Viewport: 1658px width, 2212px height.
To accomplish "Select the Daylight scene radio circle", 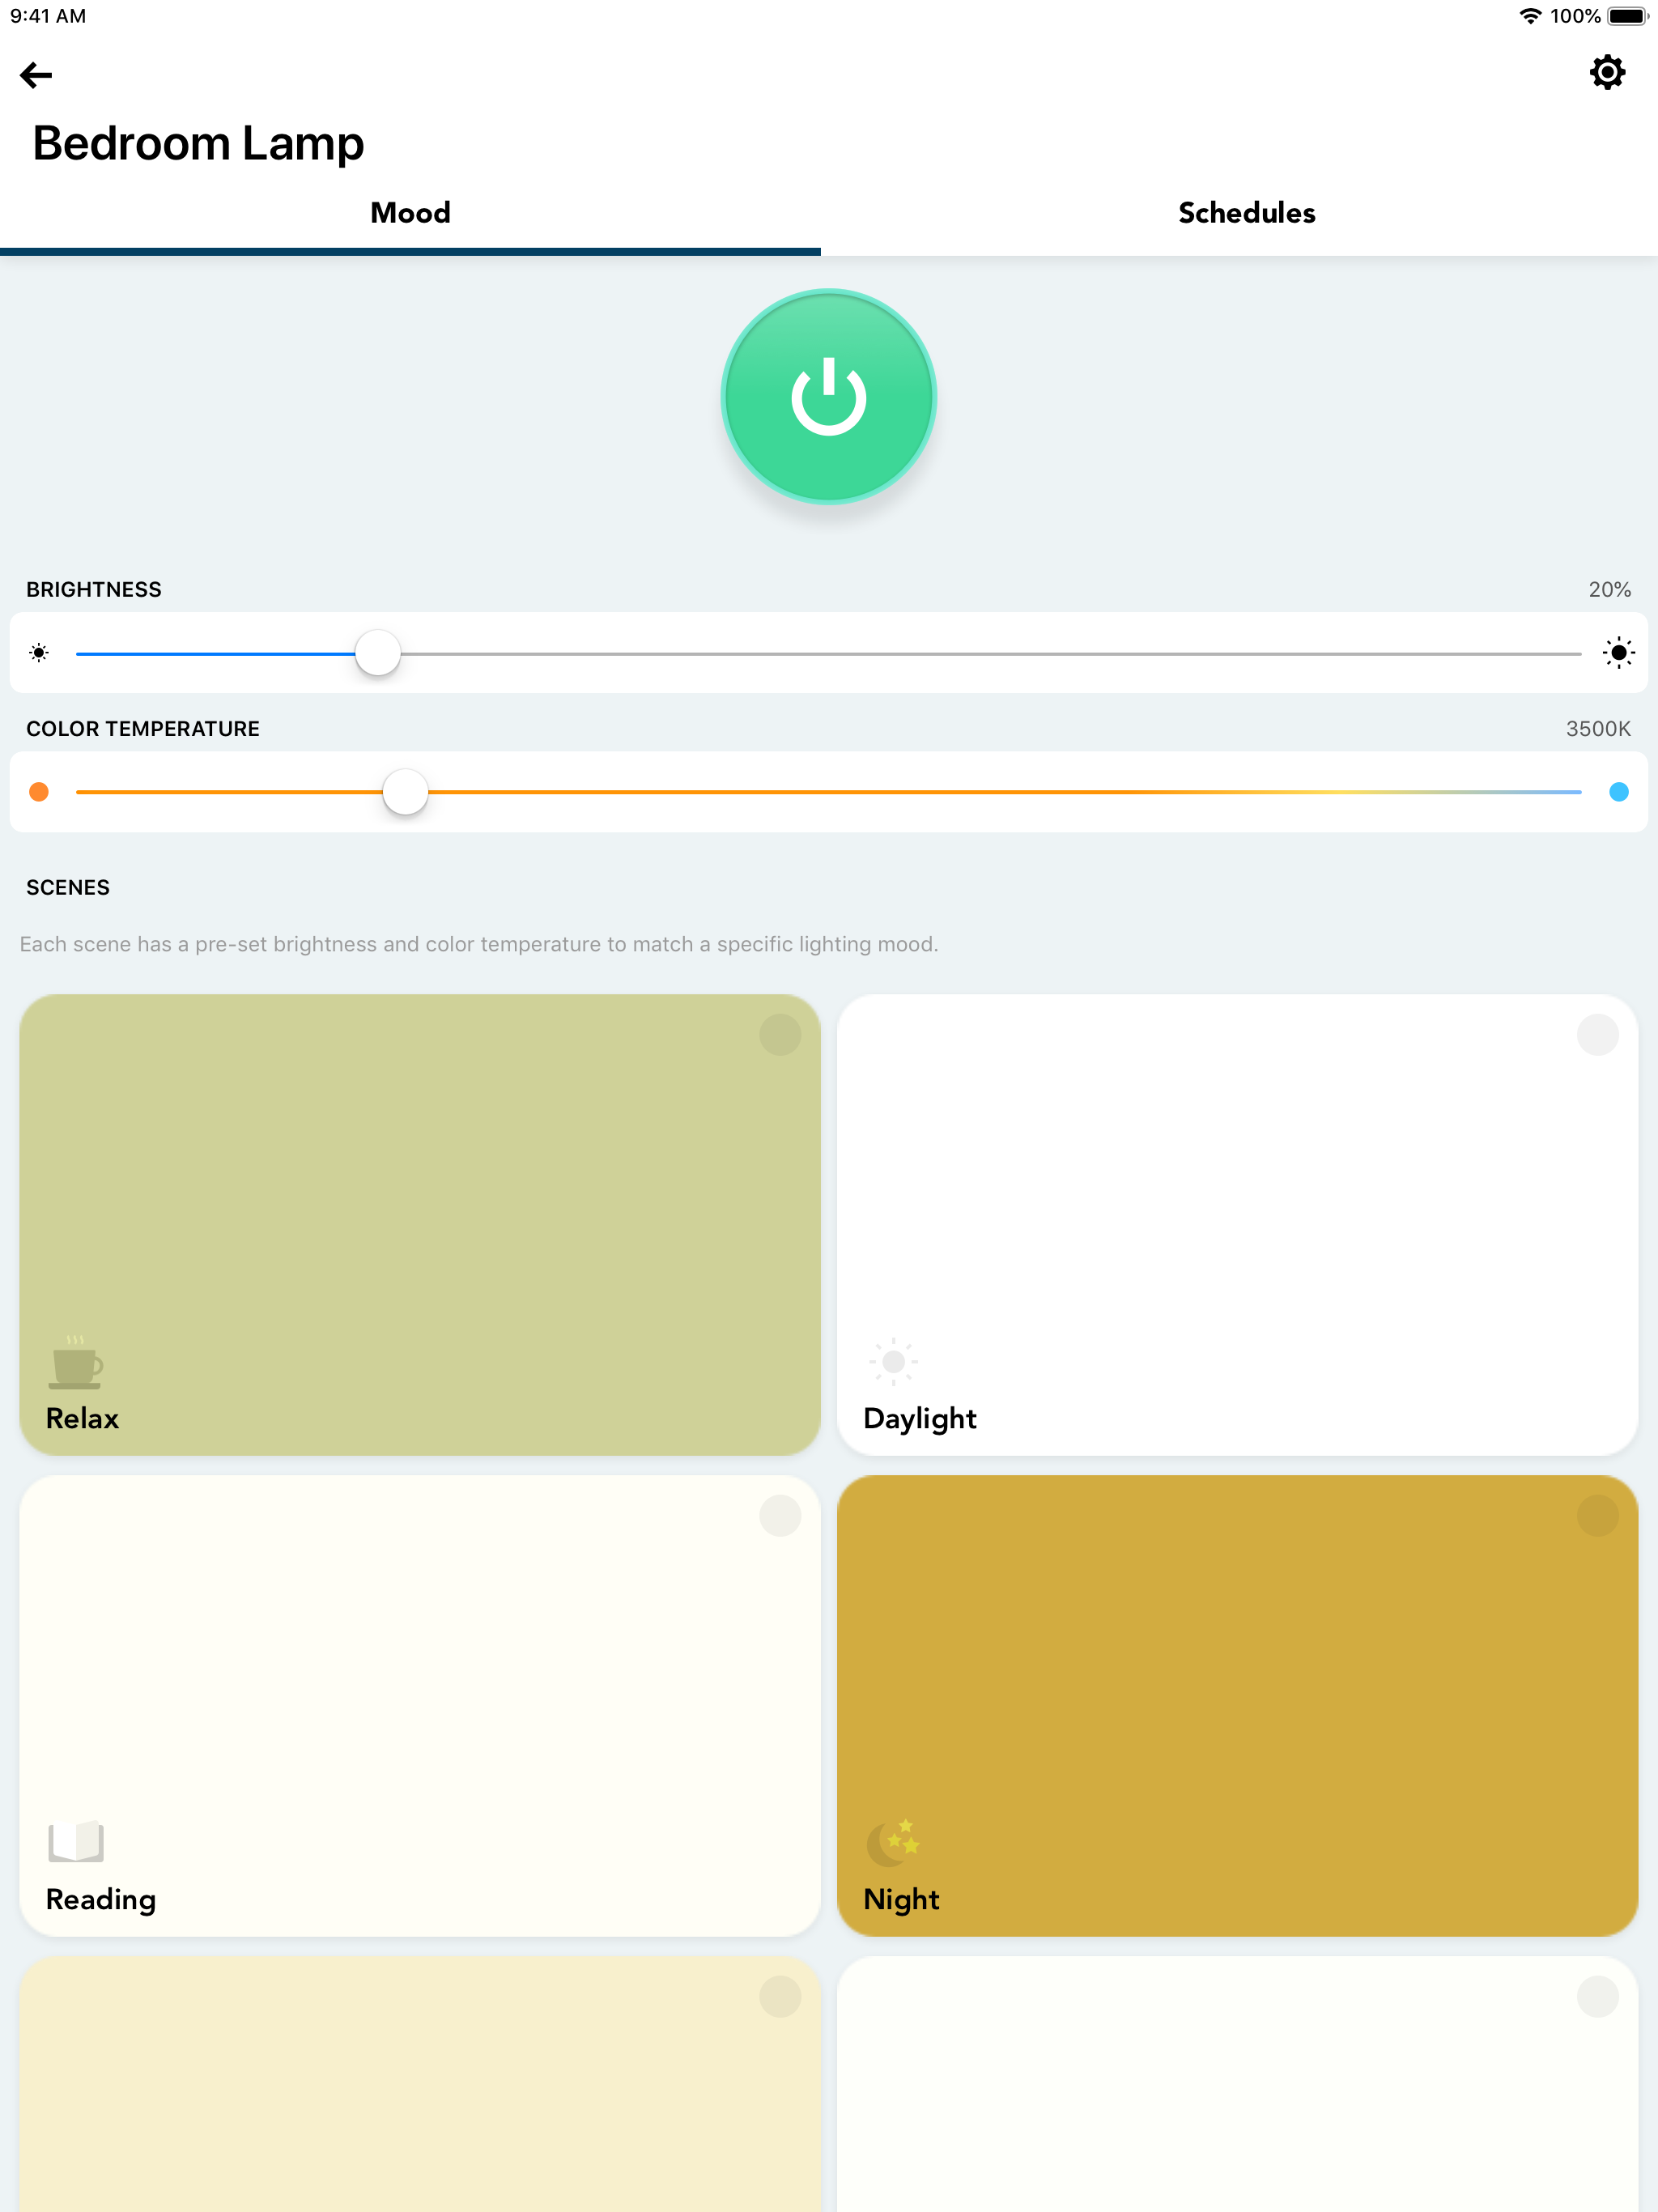I will (1597, 1035).
